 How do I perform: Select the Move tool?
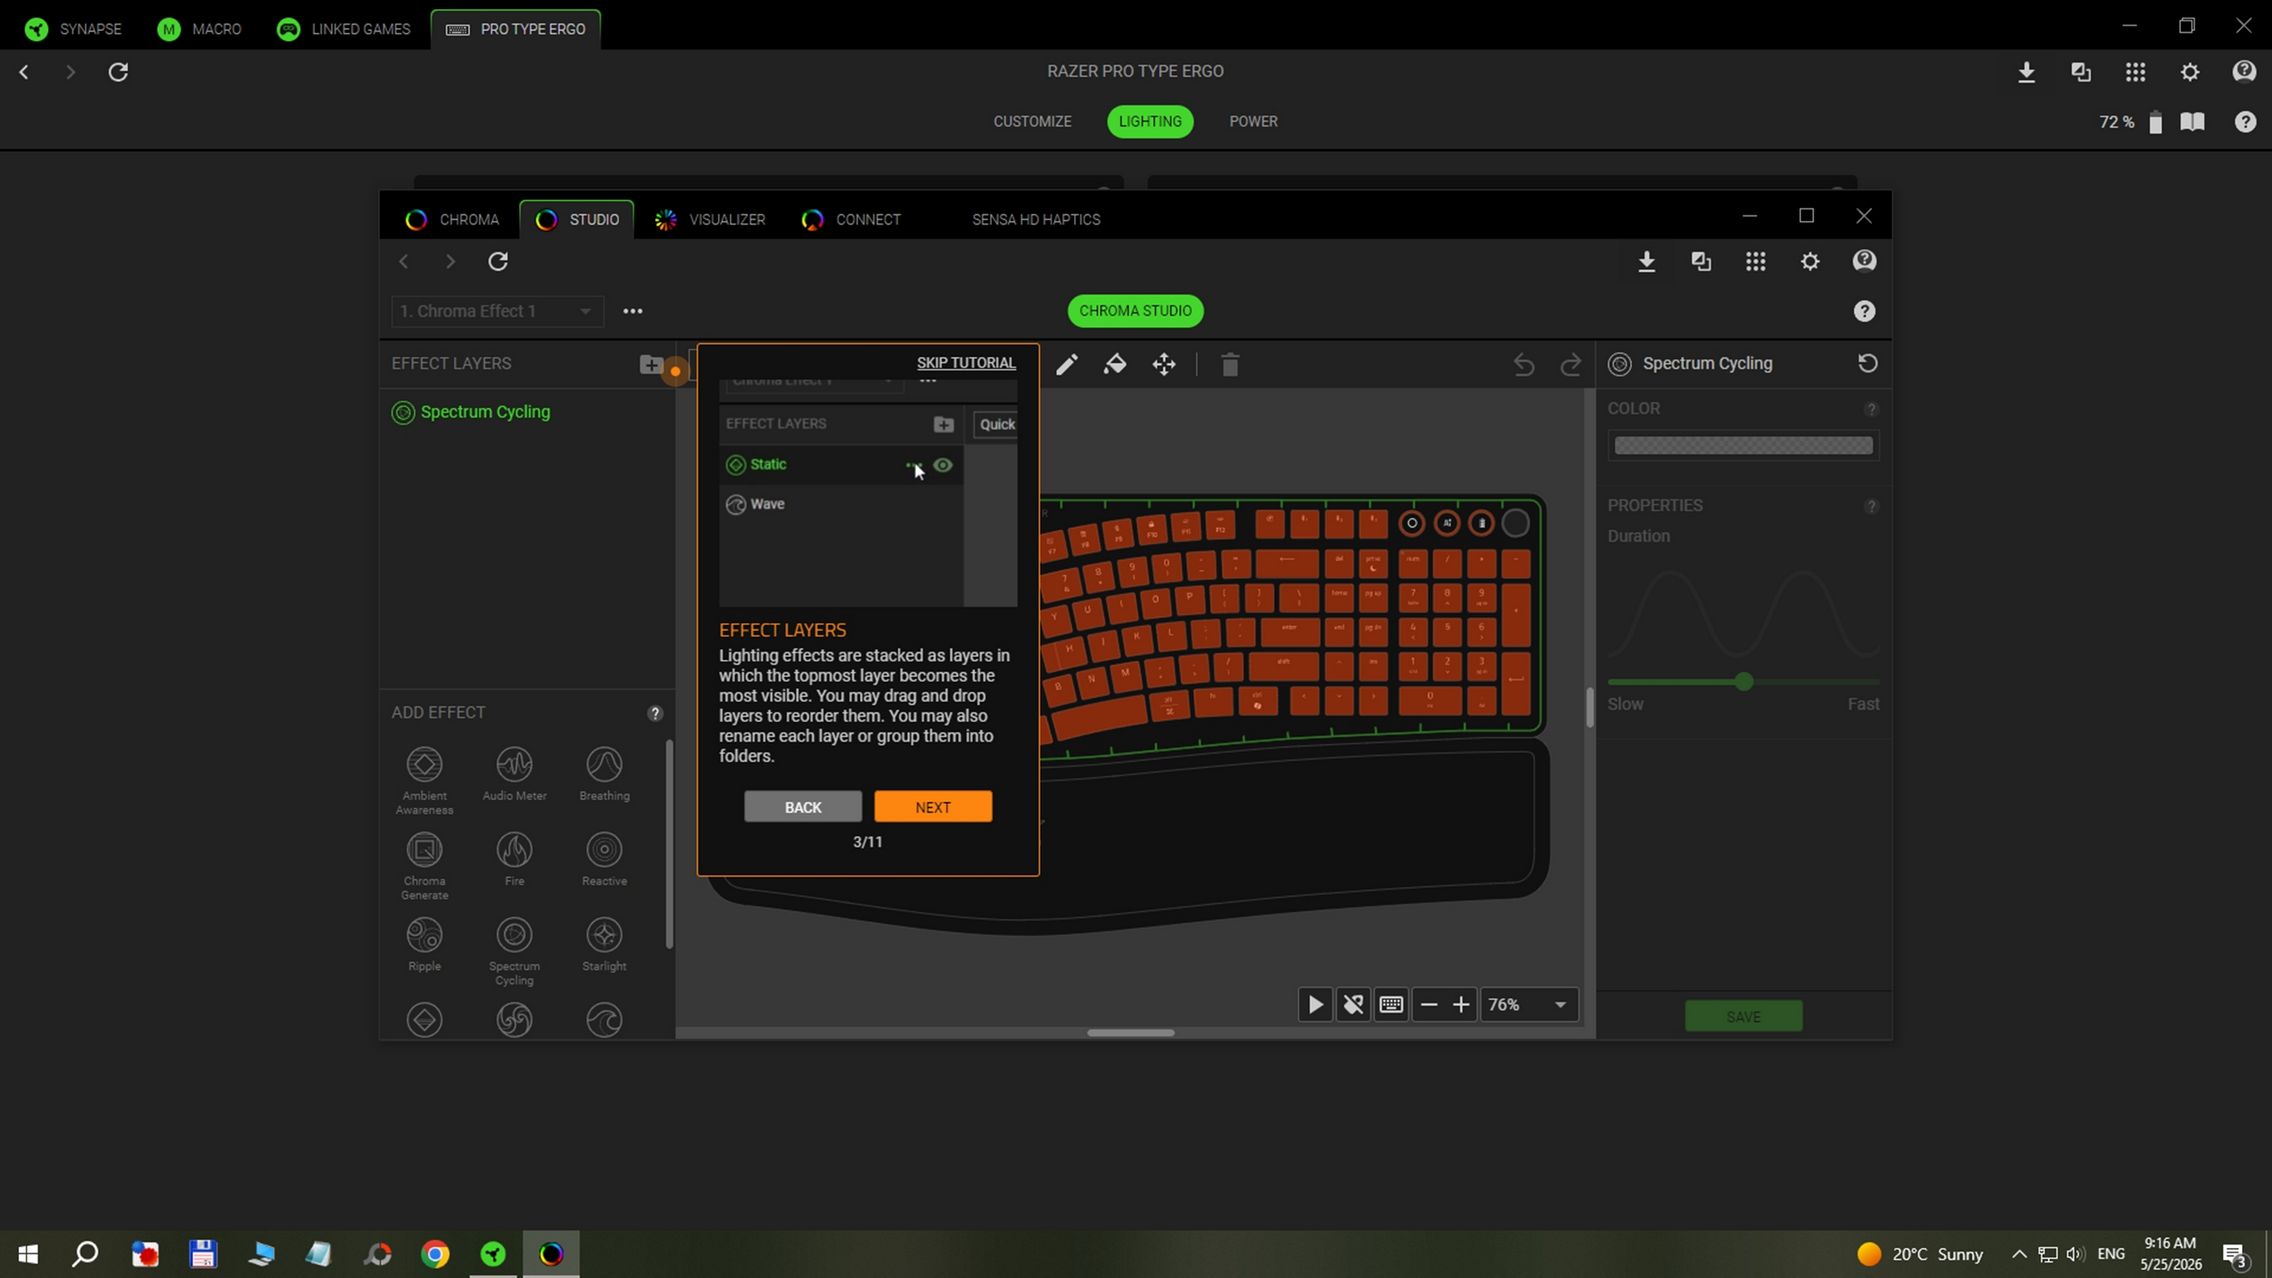(1164, 365)
